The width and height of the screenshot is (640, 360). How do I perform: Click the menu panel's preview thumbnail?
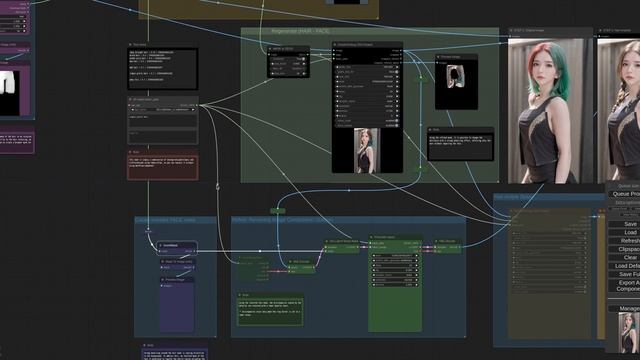click(x=628, y=333)
